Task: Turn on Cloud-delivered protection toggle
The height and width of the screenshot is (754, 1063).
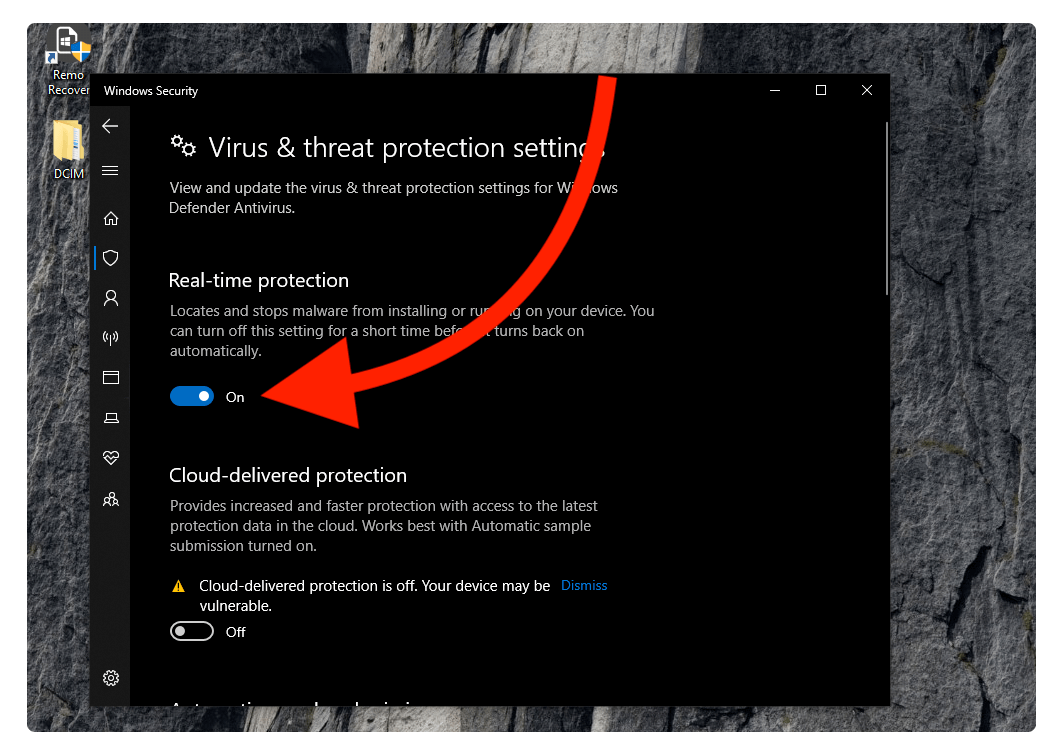Action: [192, 631]
